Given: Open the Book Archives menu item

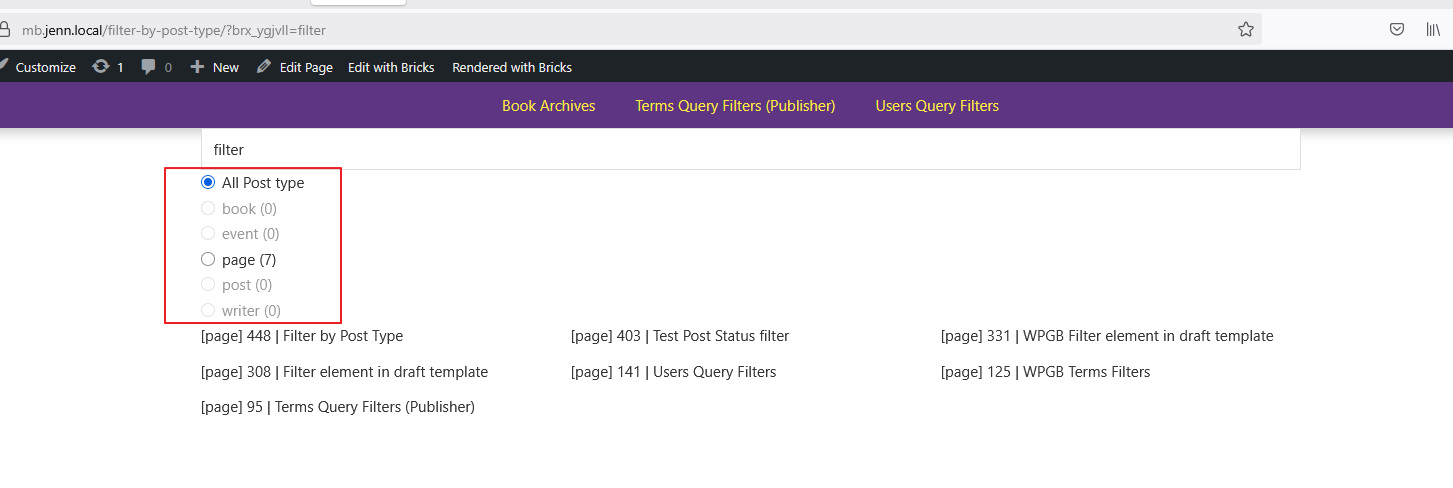Looking at the screenshot, I should pos(548,106).
